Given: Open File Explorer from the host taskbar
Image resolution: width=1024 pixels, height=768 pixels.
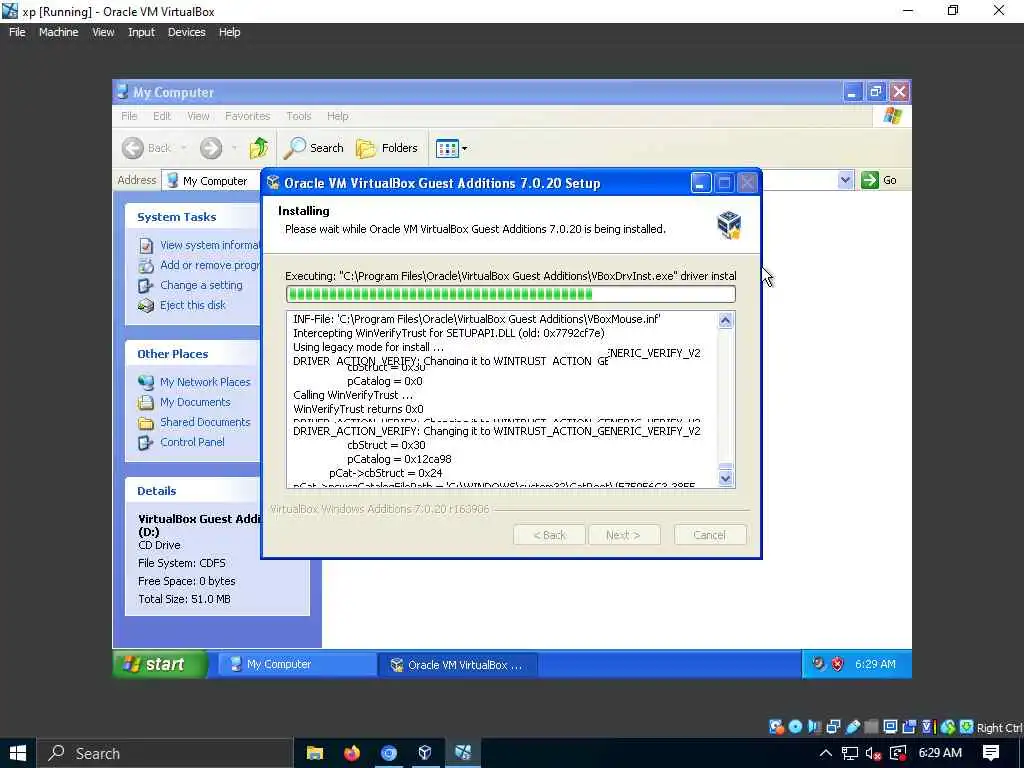Looking at the screenshot, I should 315,753.
